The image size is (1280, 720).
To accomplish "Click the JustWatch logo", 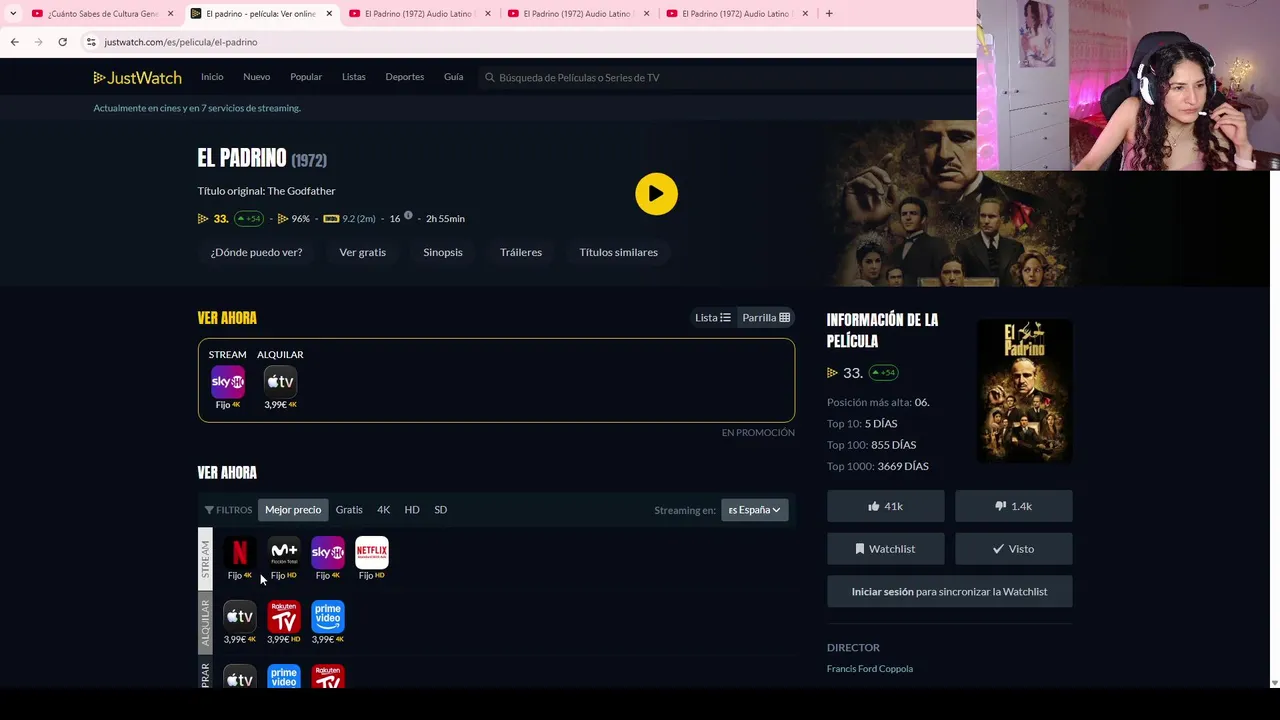I will click(137, 77).
